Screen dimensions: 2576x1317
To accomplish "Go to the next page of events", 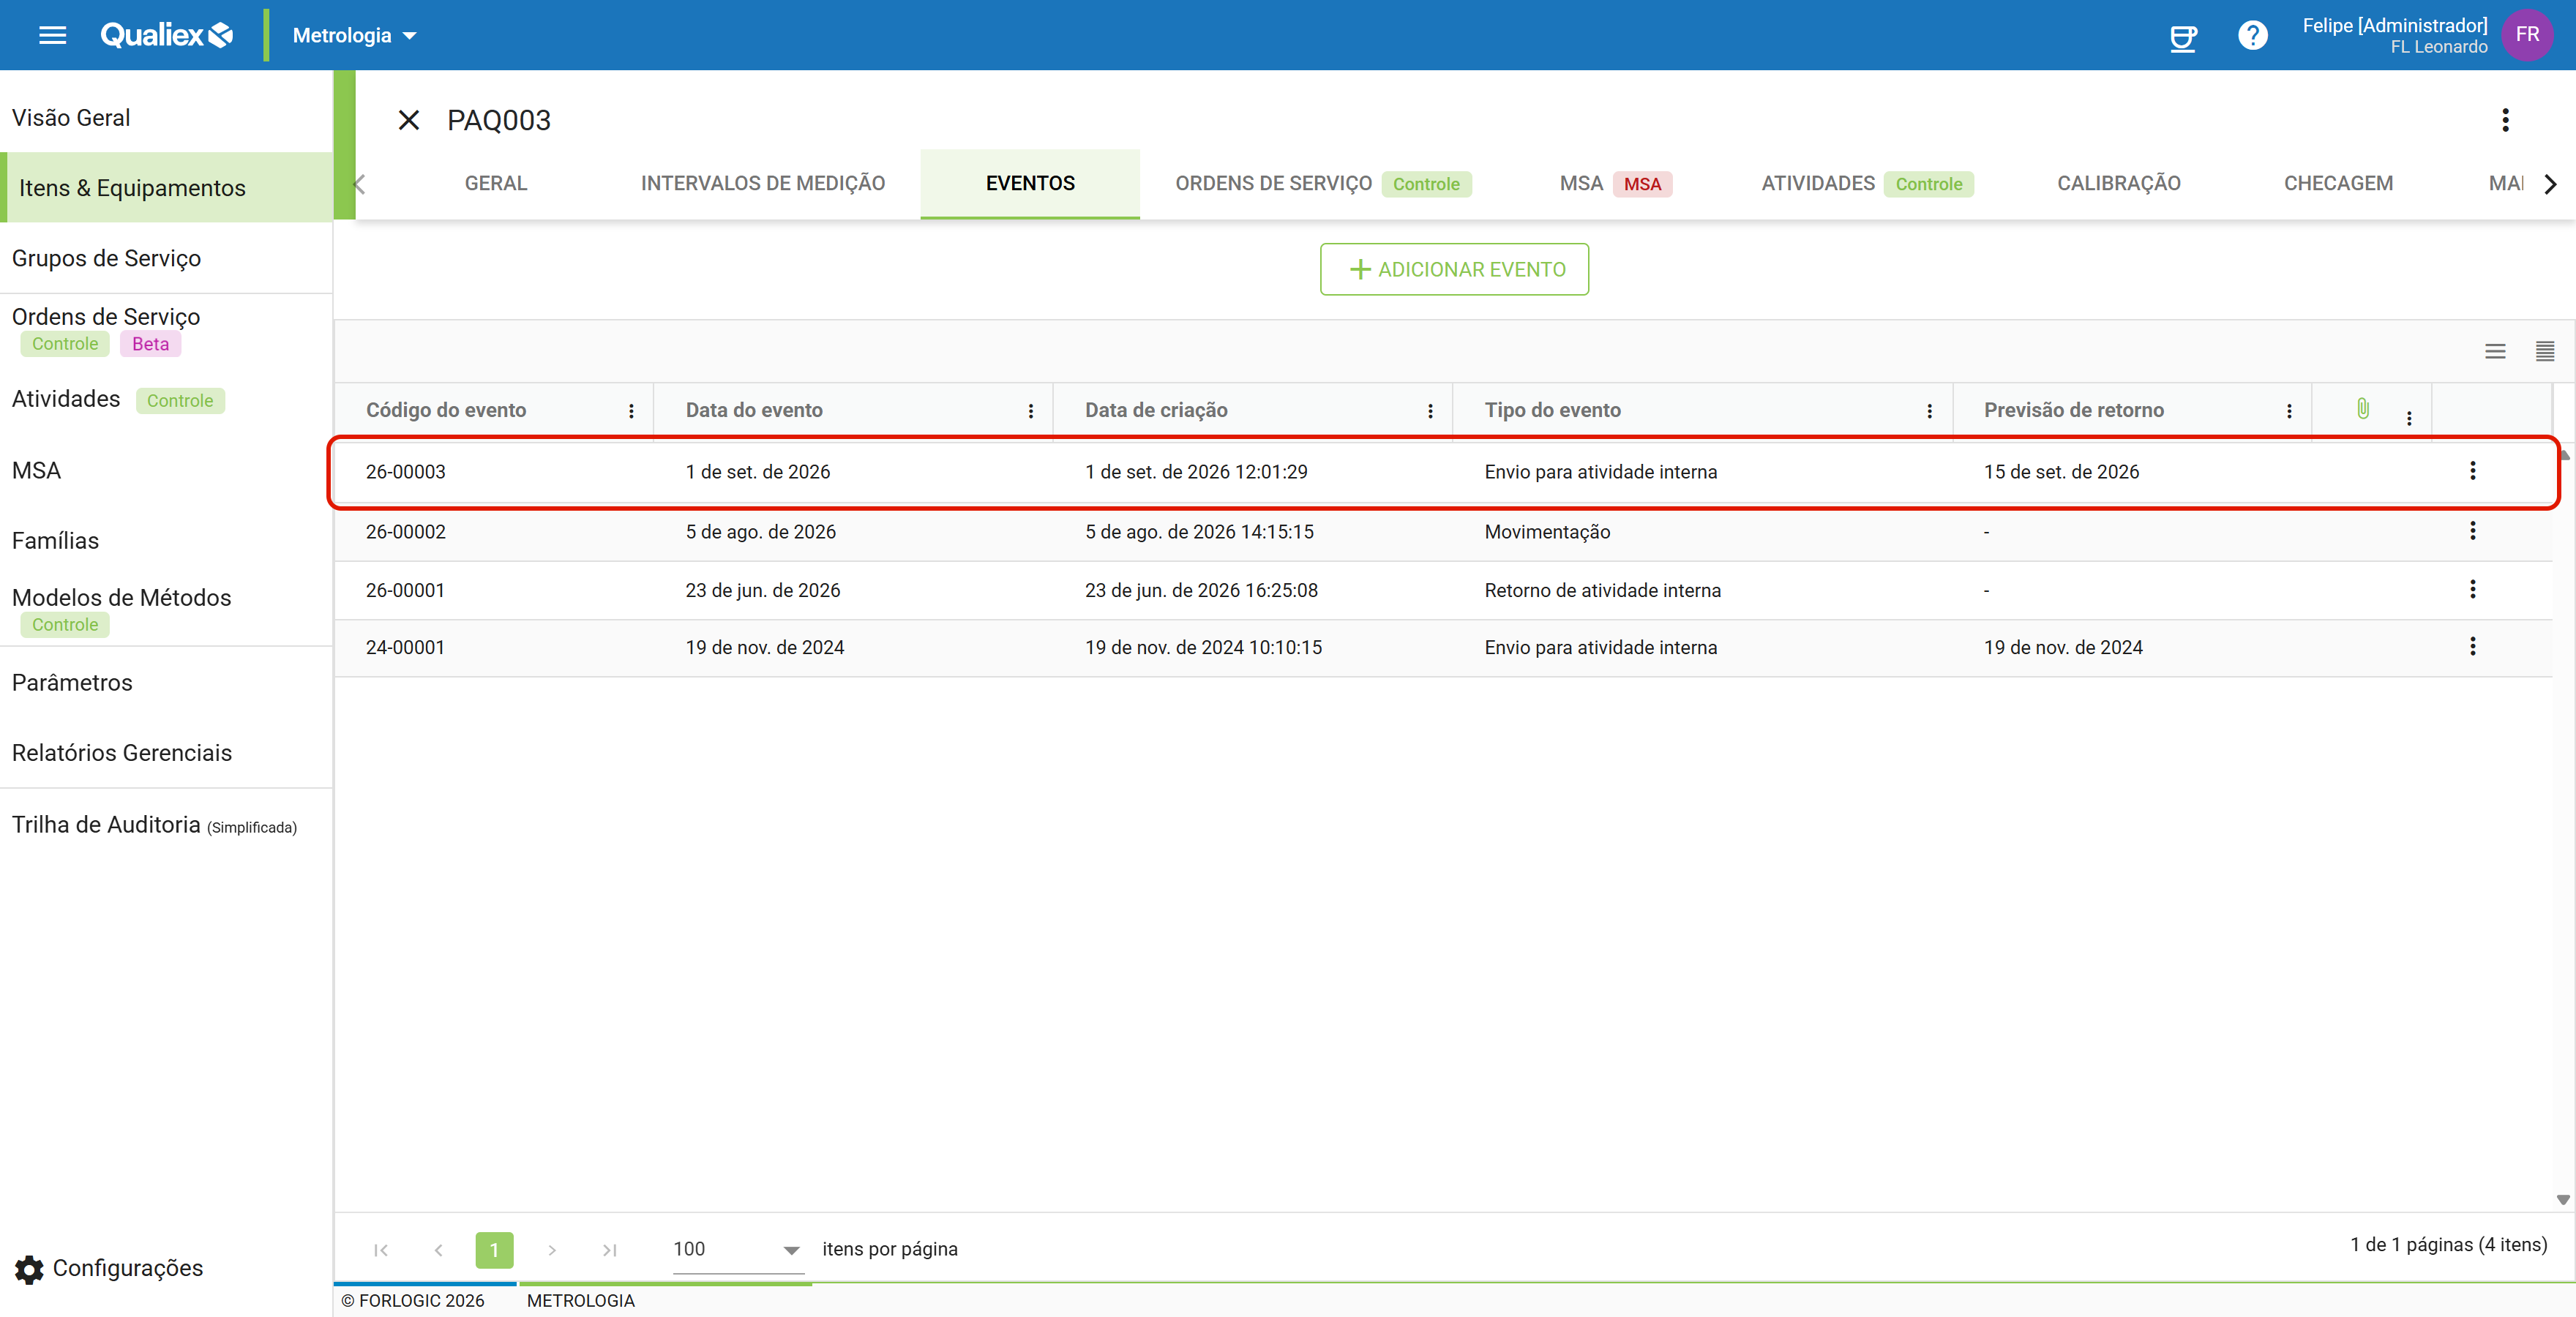I will [552, 1250].
